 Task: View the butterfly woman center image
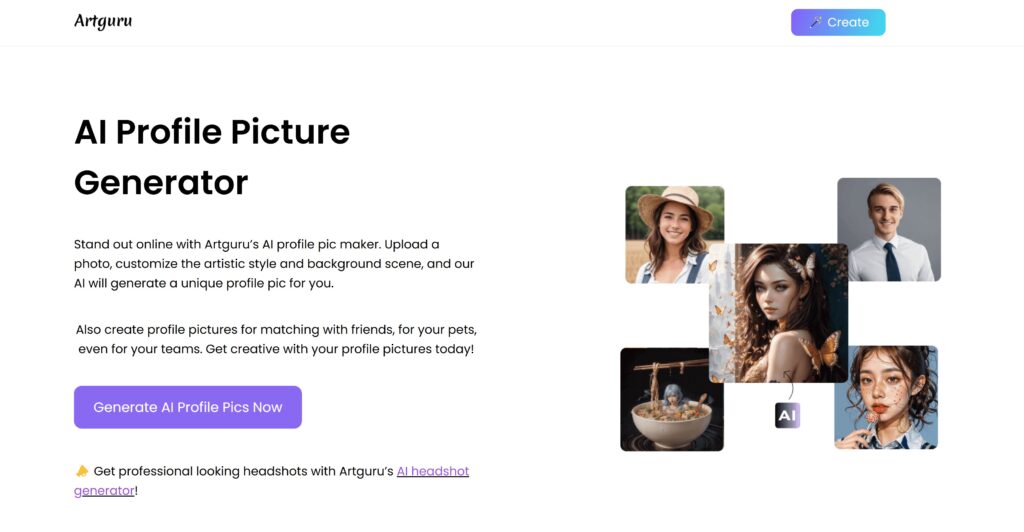point(778,313)
